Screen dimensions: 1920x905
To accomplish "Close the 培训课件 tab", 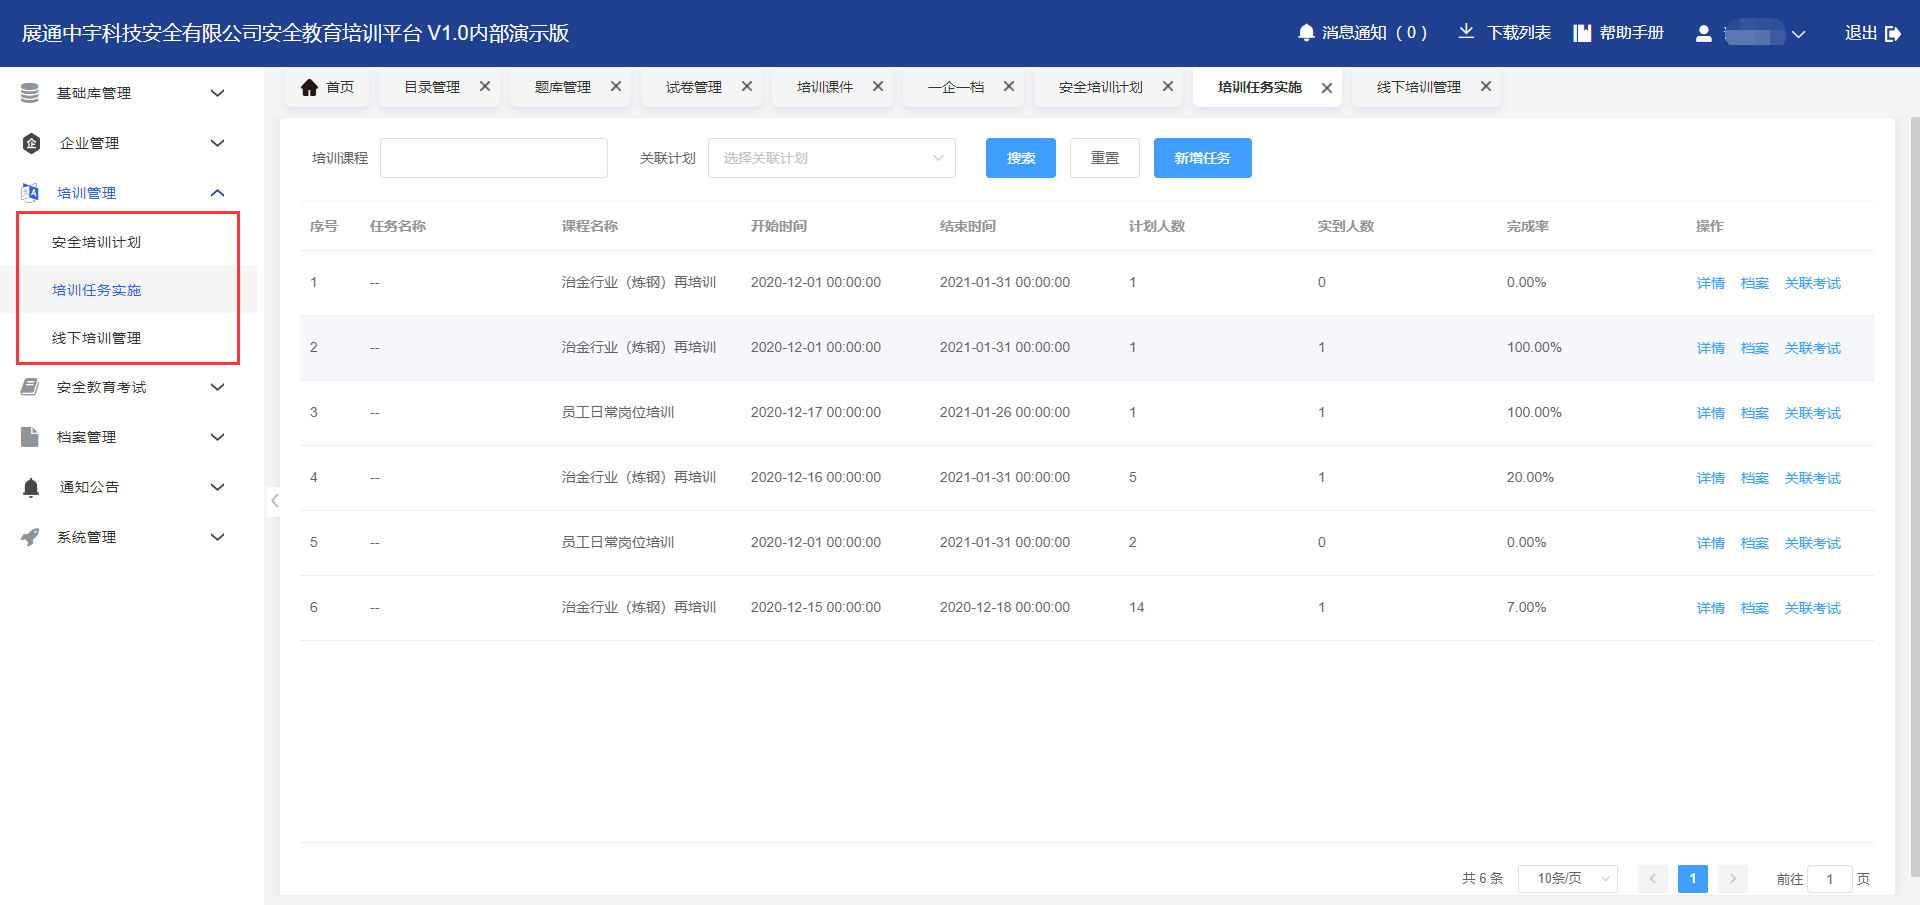I will click(878, 86).
